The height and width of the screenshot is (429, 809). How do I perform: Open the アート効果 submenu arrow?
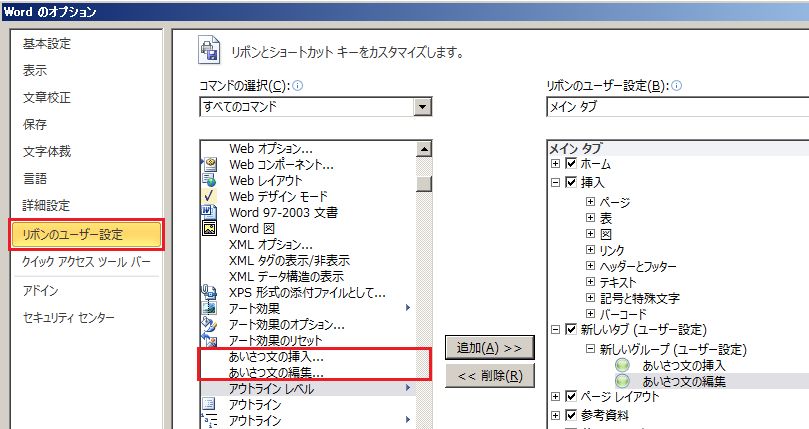click(408, 308)
